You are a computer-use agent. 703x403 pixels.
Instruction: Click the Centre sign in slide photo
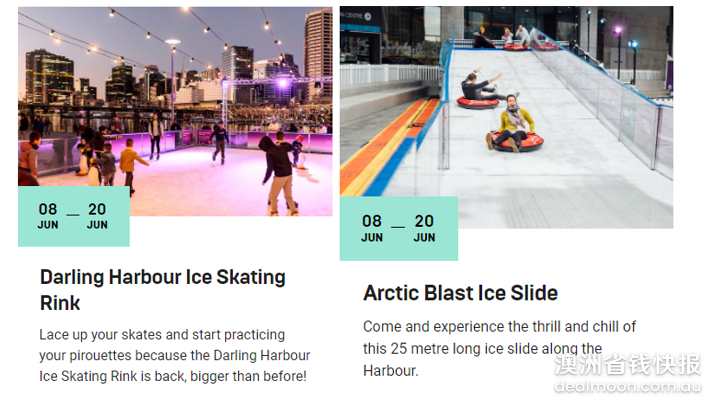pos(356,16)
